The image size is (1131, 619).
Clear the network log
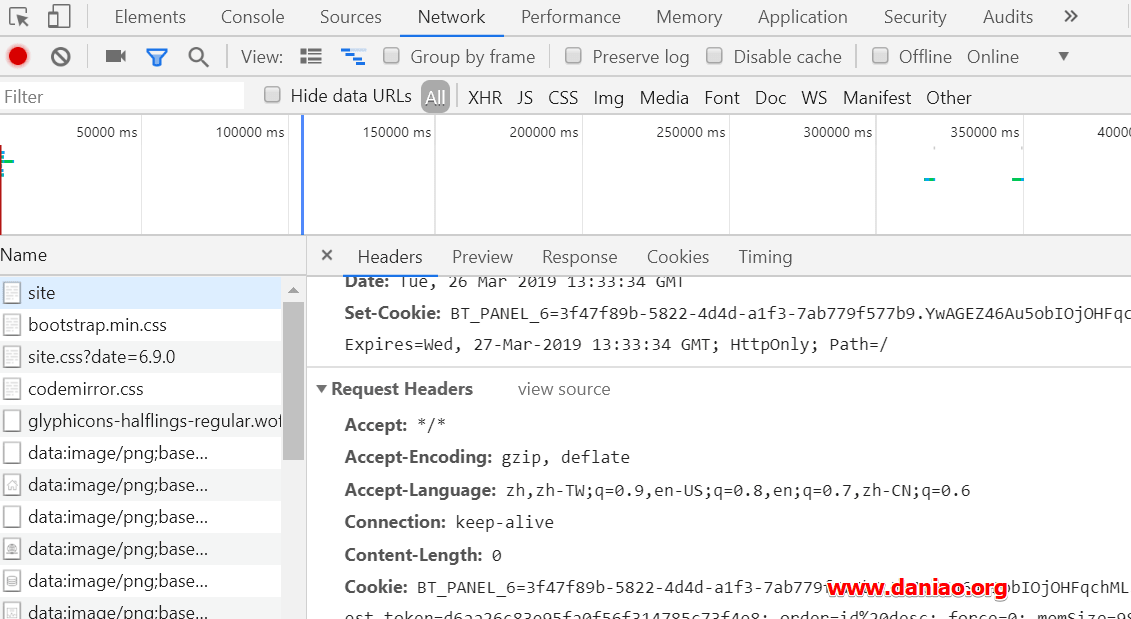(x=61, y=57)
